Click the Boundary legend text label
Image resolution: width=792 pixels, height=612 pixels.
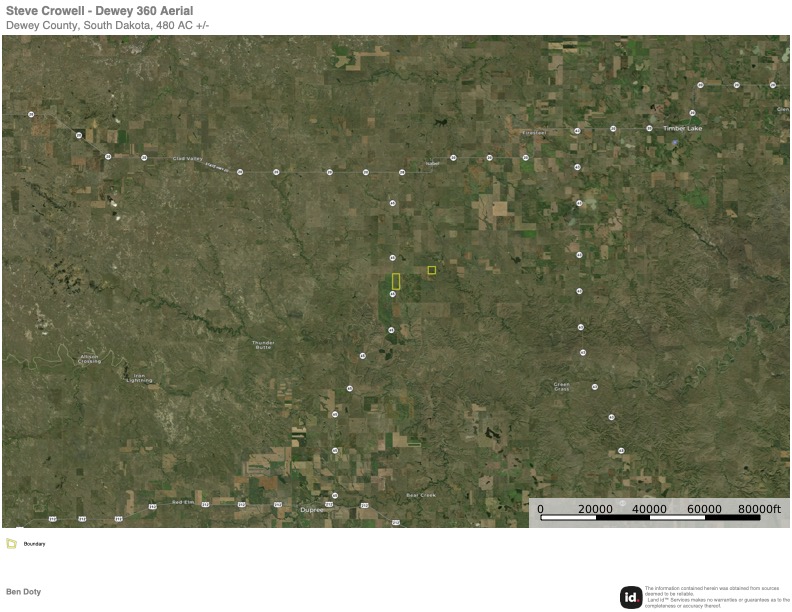[34, 544]
